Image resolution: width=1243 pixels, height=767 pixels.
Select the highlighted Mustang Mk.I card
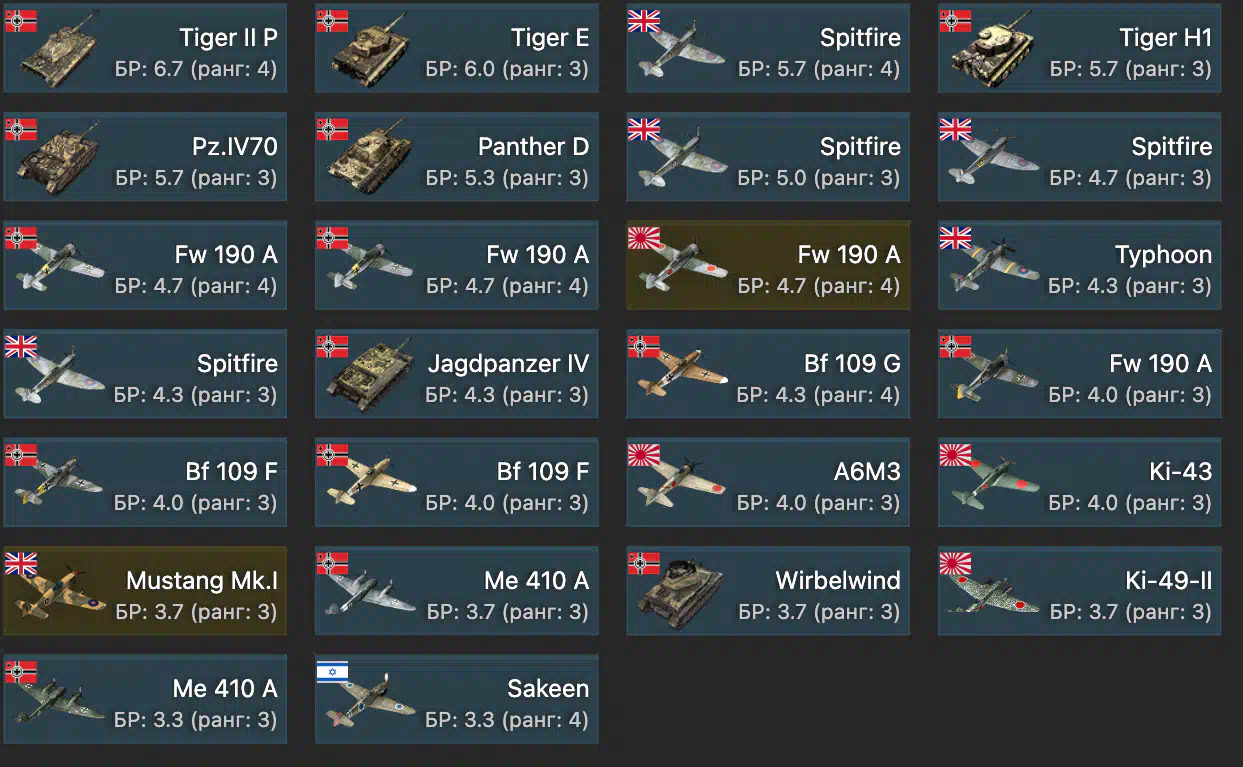[145, 591]
